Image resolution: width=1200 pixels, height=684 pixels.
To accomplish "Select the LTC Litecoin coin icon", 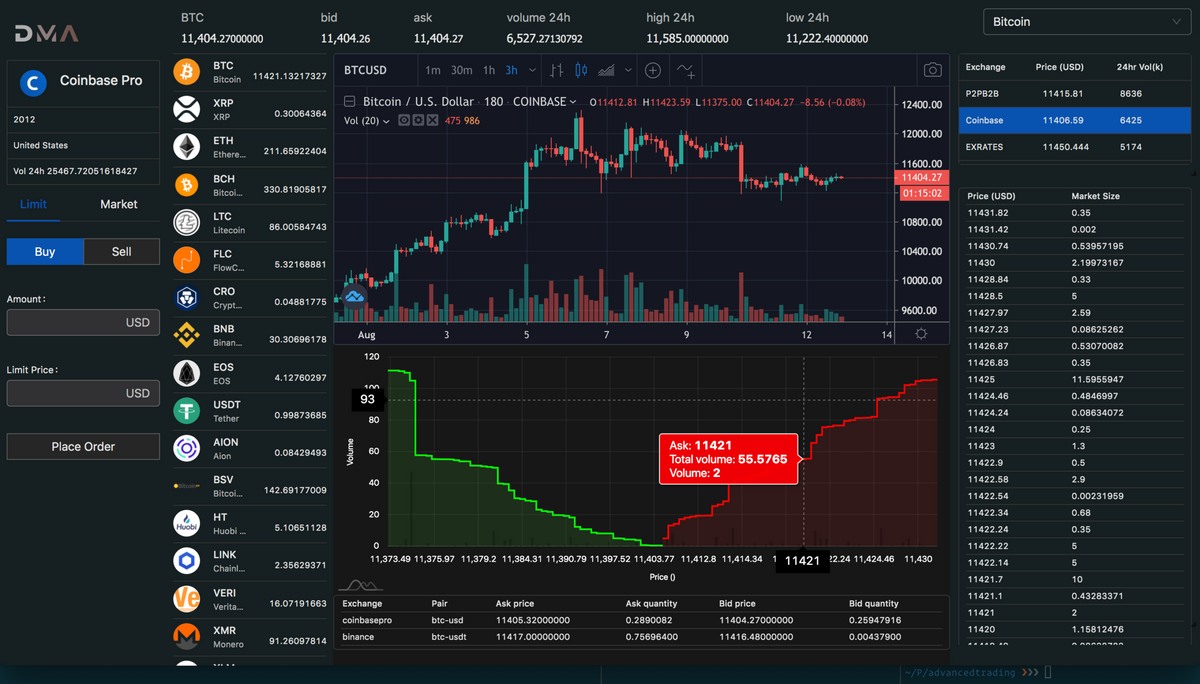I will click(x=187, y=222).
